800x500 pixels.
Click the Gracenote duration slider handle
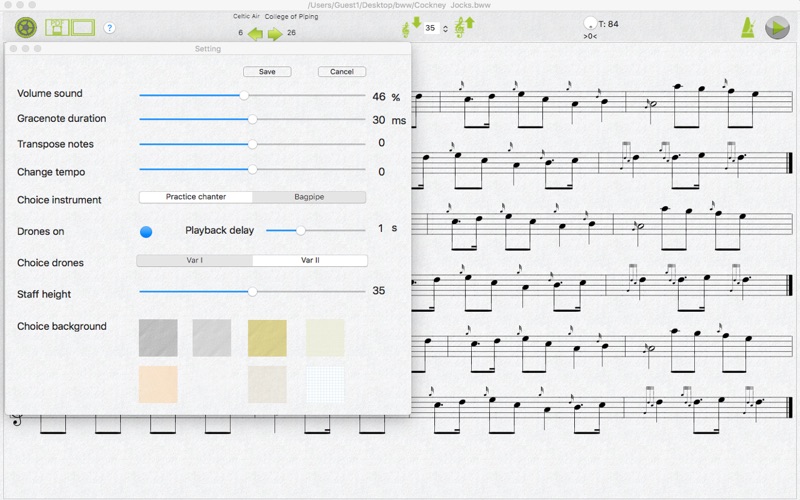(253, 119)
